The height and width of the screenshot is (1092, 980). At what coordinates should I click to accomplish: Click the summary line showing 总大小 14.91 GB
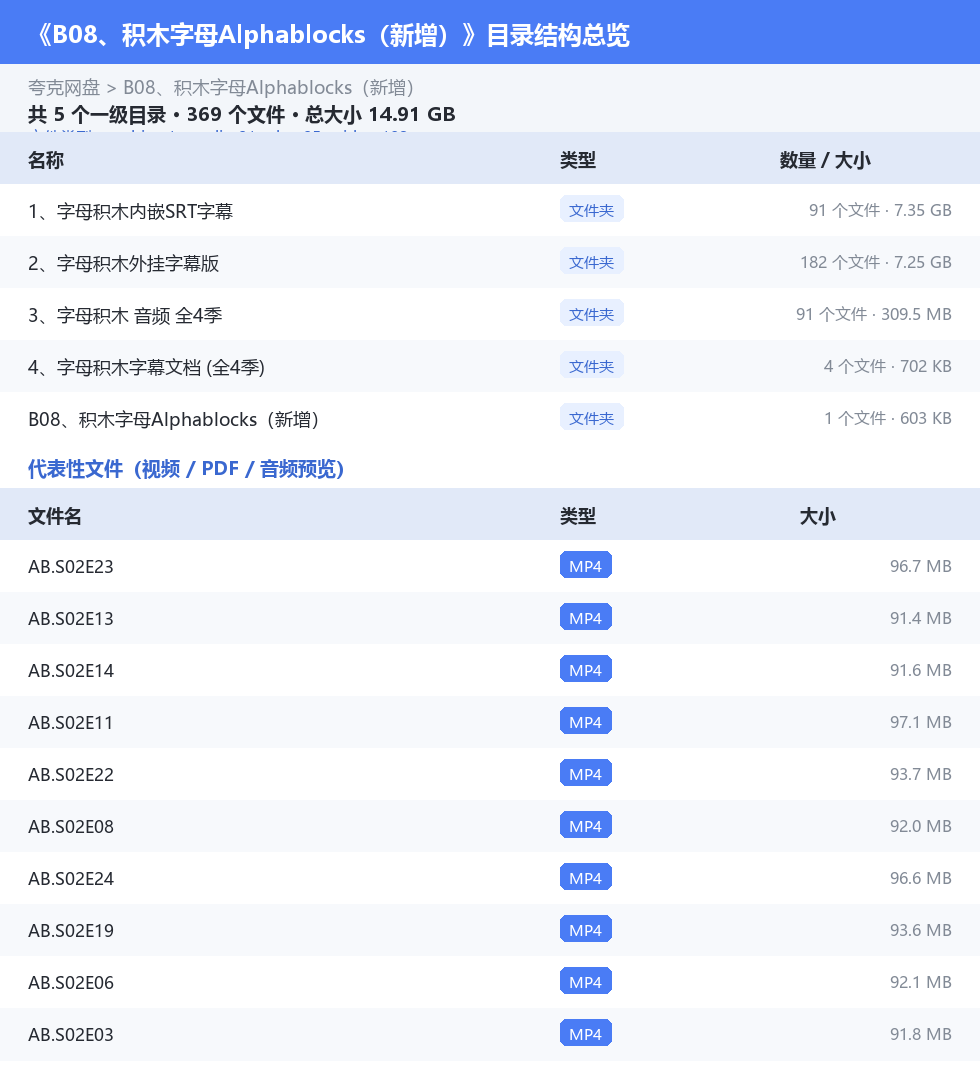[242, 114]
